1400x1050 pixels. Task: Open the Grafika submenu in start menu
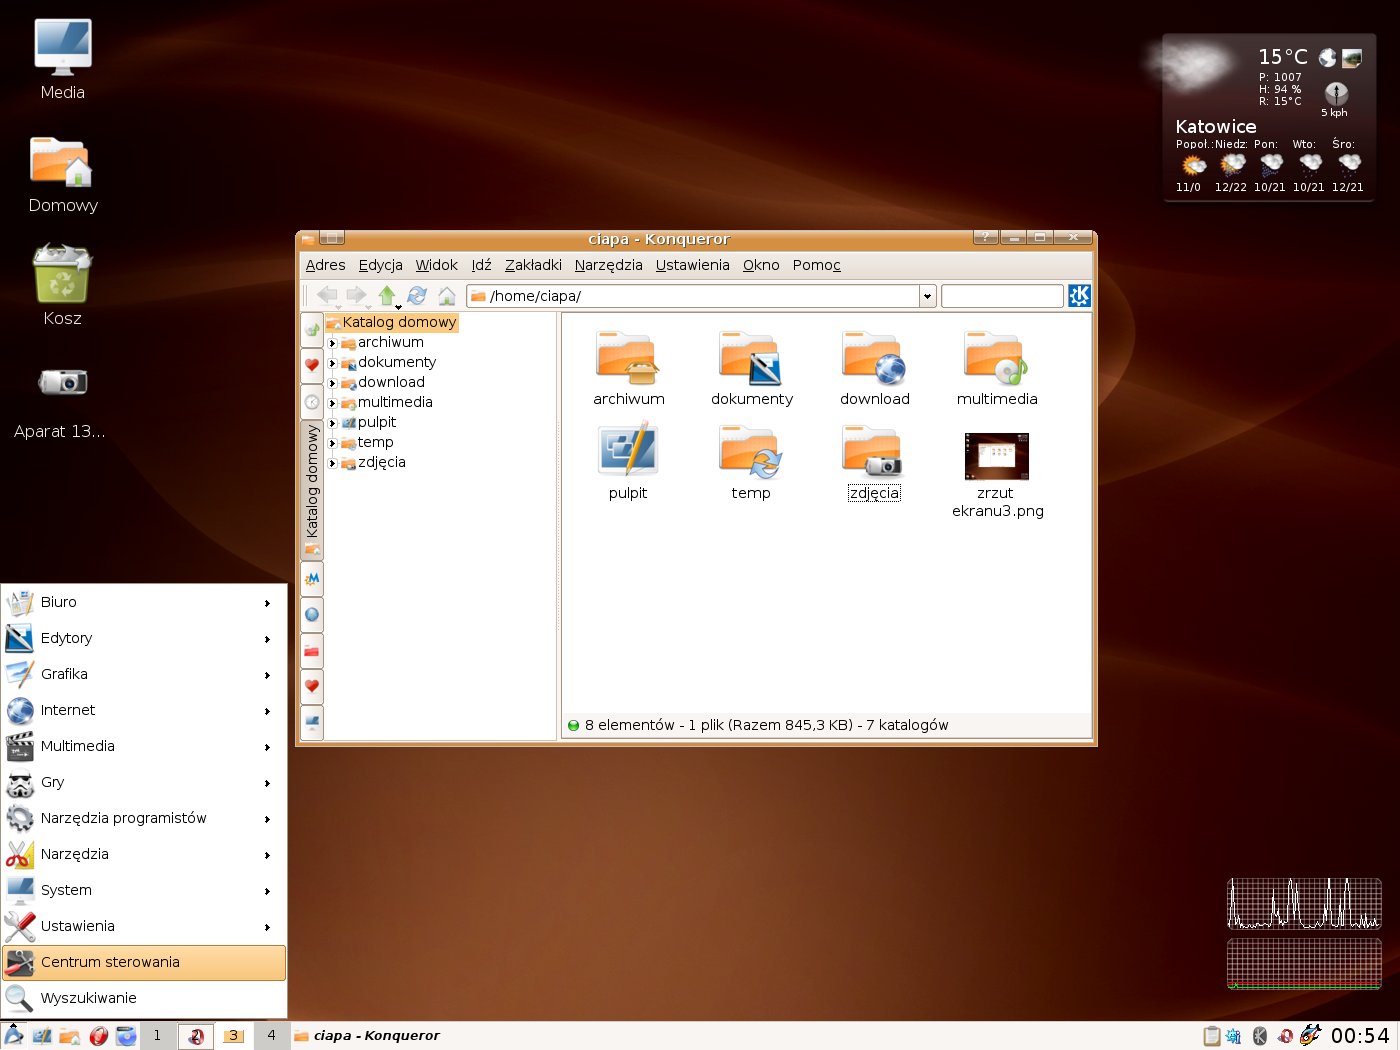click(x=144, y=674)
